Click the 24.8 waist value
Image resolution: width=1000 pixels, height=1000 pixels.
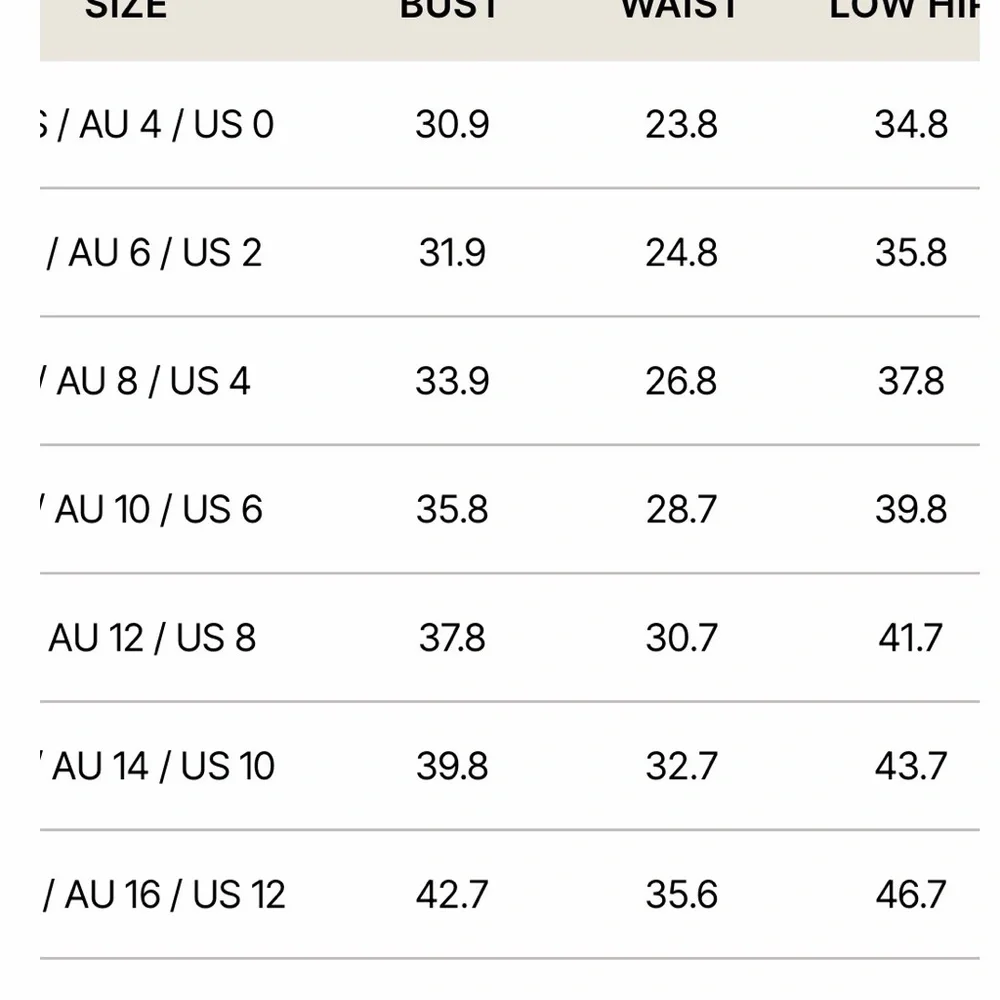[x=681, y=253]
